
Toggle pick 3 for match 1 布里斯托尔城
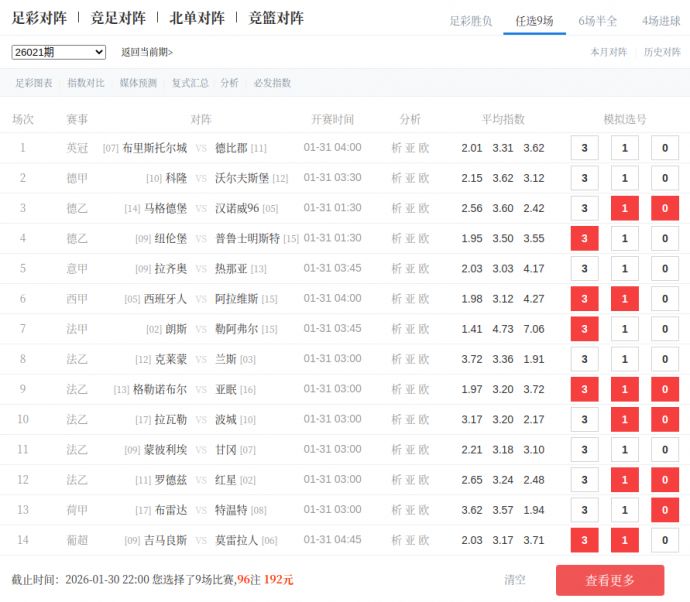click(584, 148)
